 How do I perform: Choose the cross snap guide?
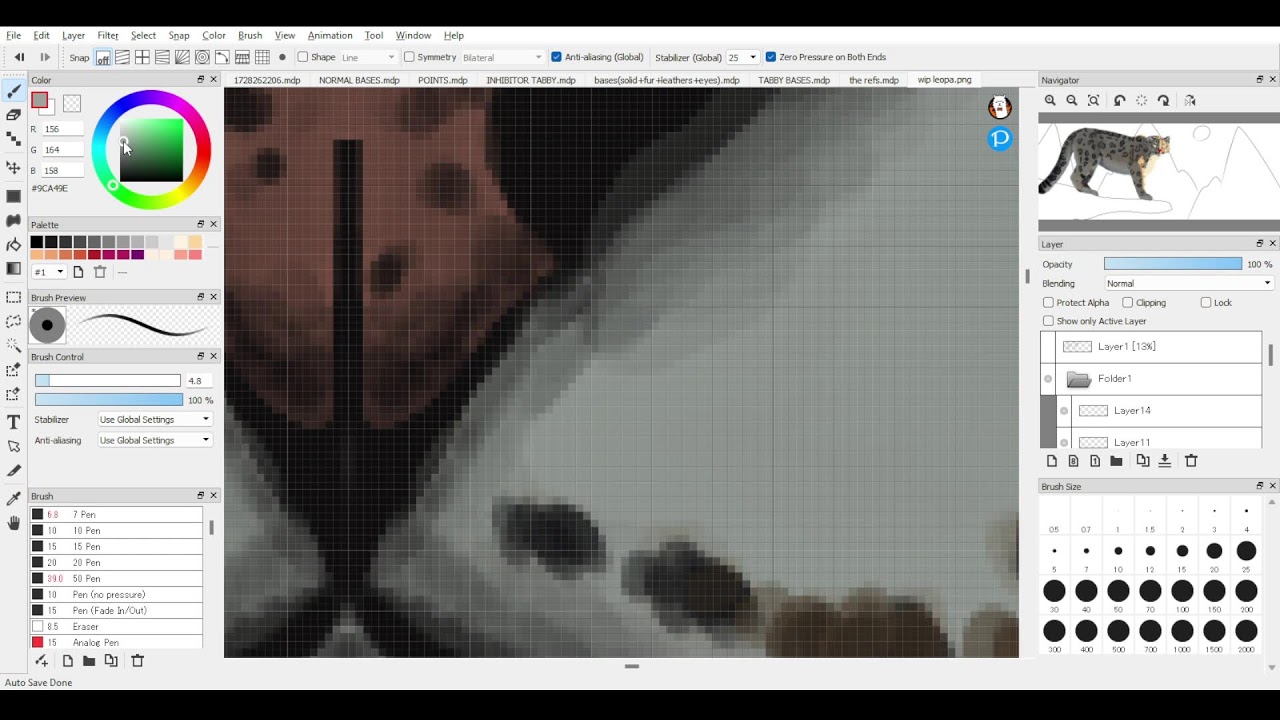click(x=142, y=57)
